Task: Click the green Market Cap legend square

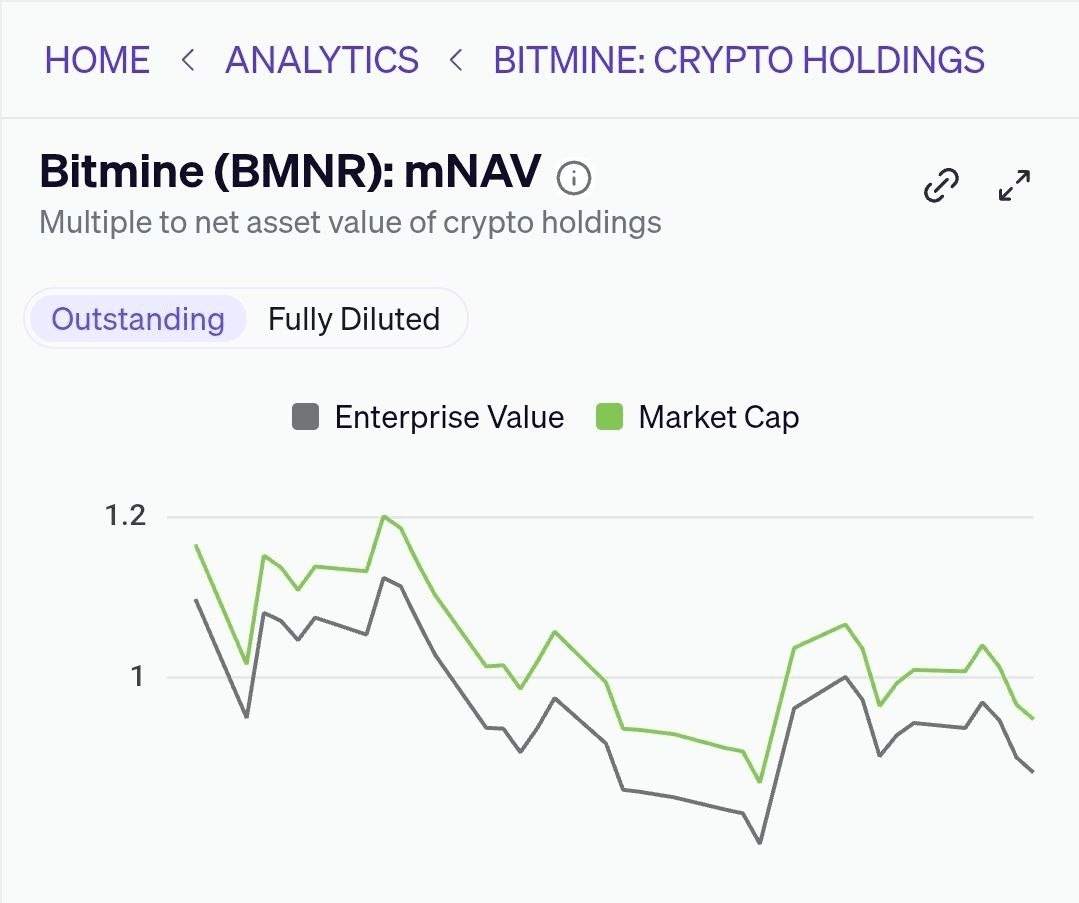Action: [x=609, y=417]
